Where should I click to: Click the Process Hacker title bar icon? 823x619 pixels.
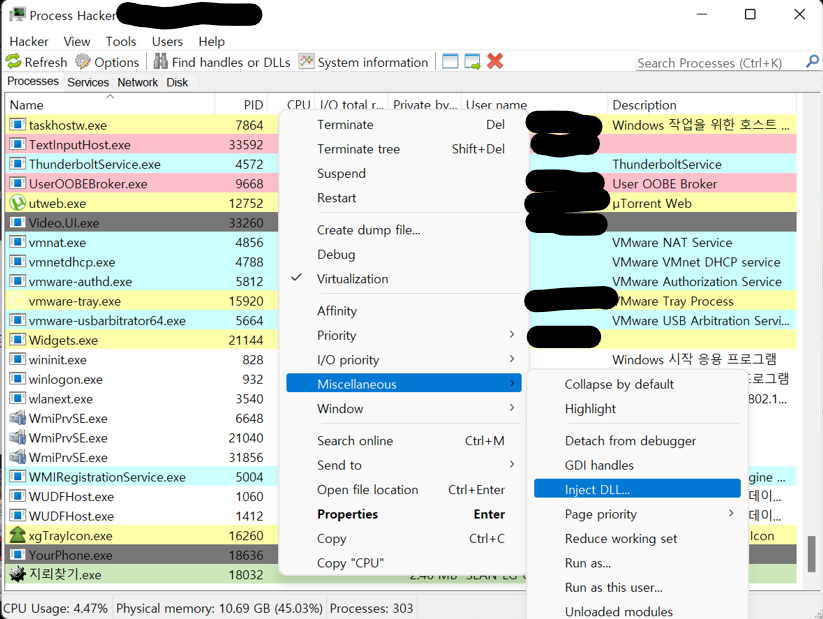tap(17, 14)
